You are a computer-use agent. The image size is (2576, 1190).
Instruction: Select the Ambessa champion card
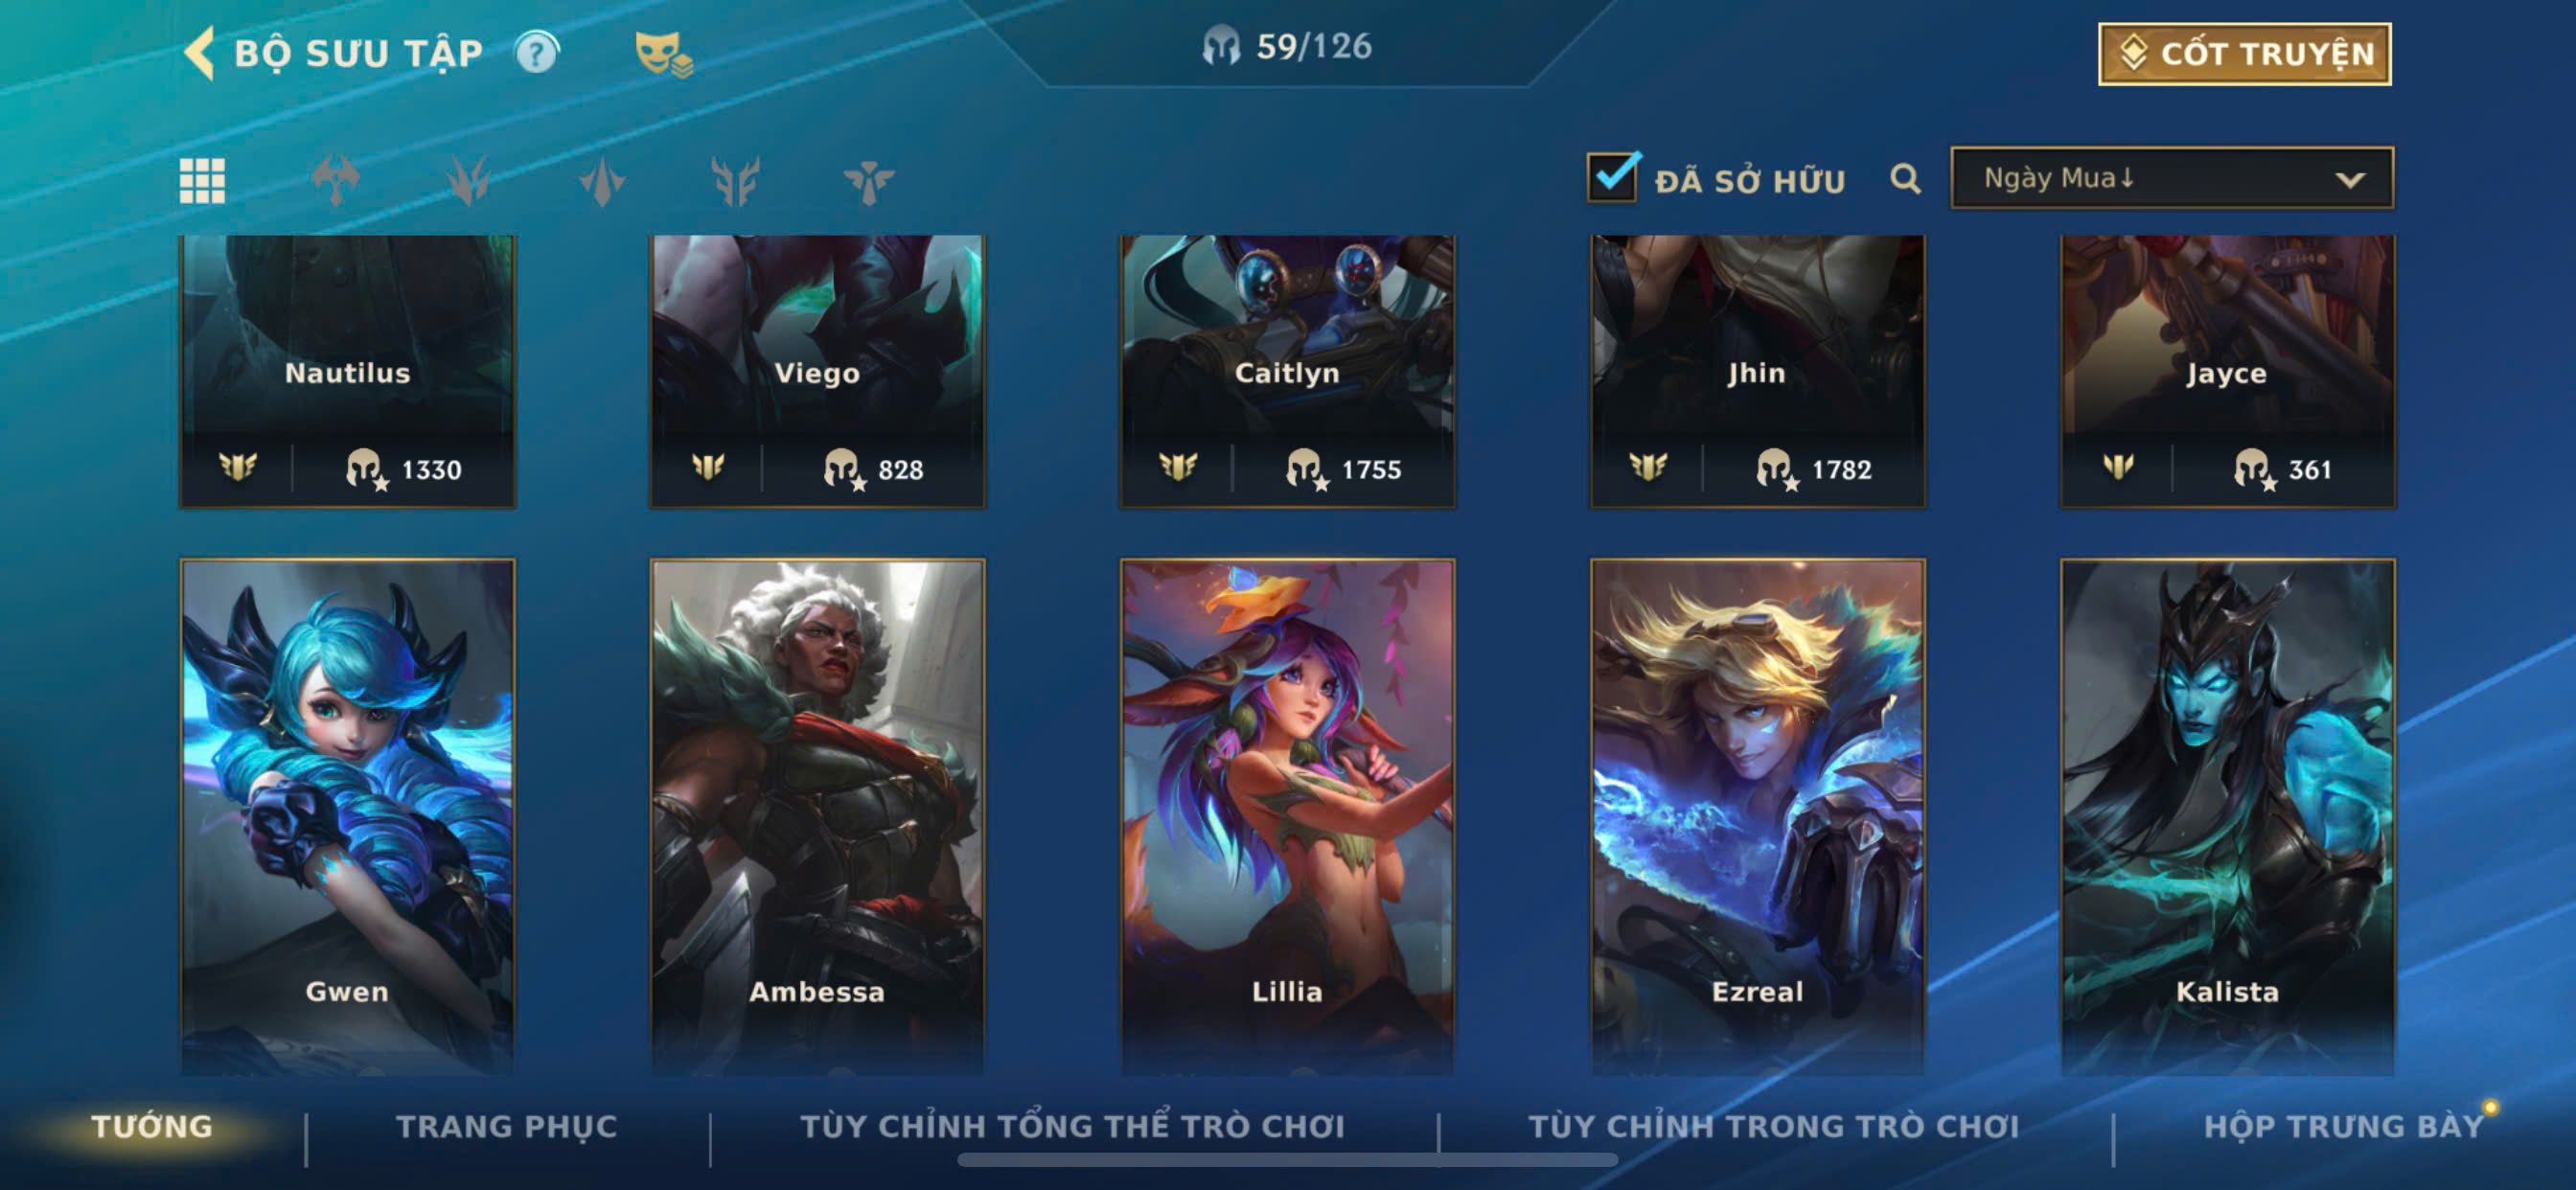(x=817, y=817)
